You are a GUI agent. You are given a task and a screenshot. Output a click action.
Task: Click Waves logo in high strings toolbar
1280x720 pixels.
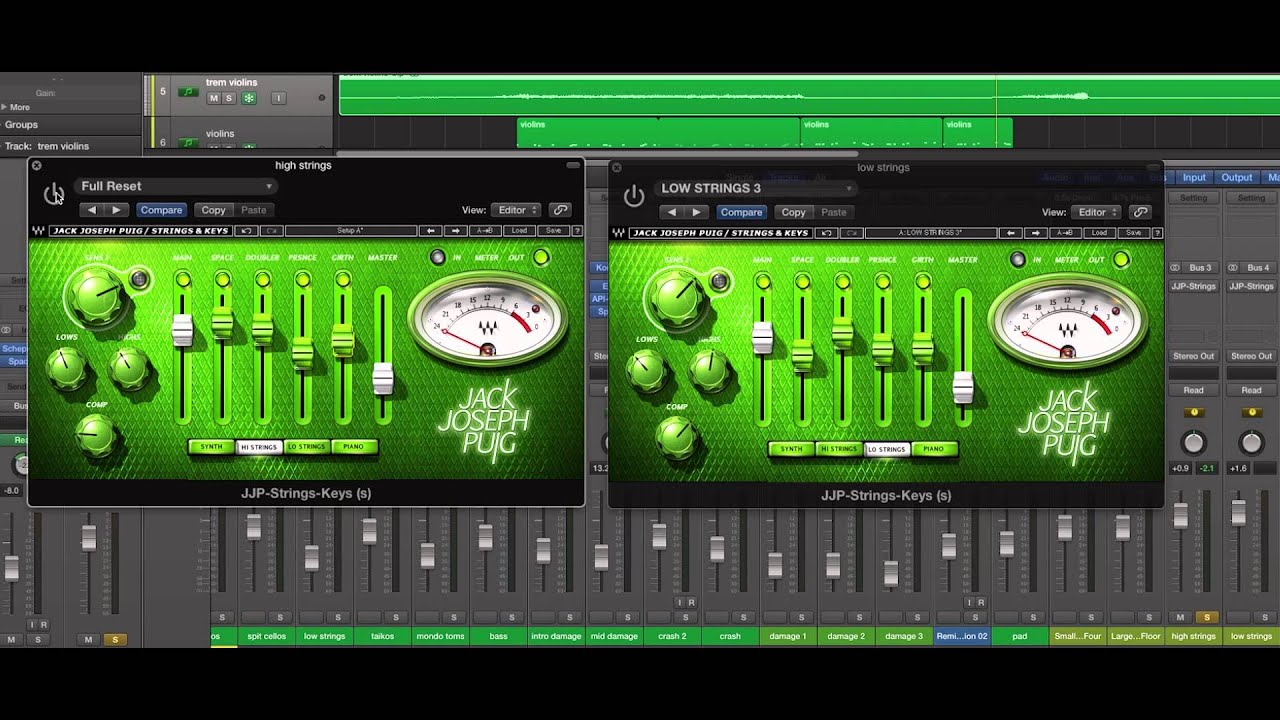pyautogui.click(x=38, y=231)
